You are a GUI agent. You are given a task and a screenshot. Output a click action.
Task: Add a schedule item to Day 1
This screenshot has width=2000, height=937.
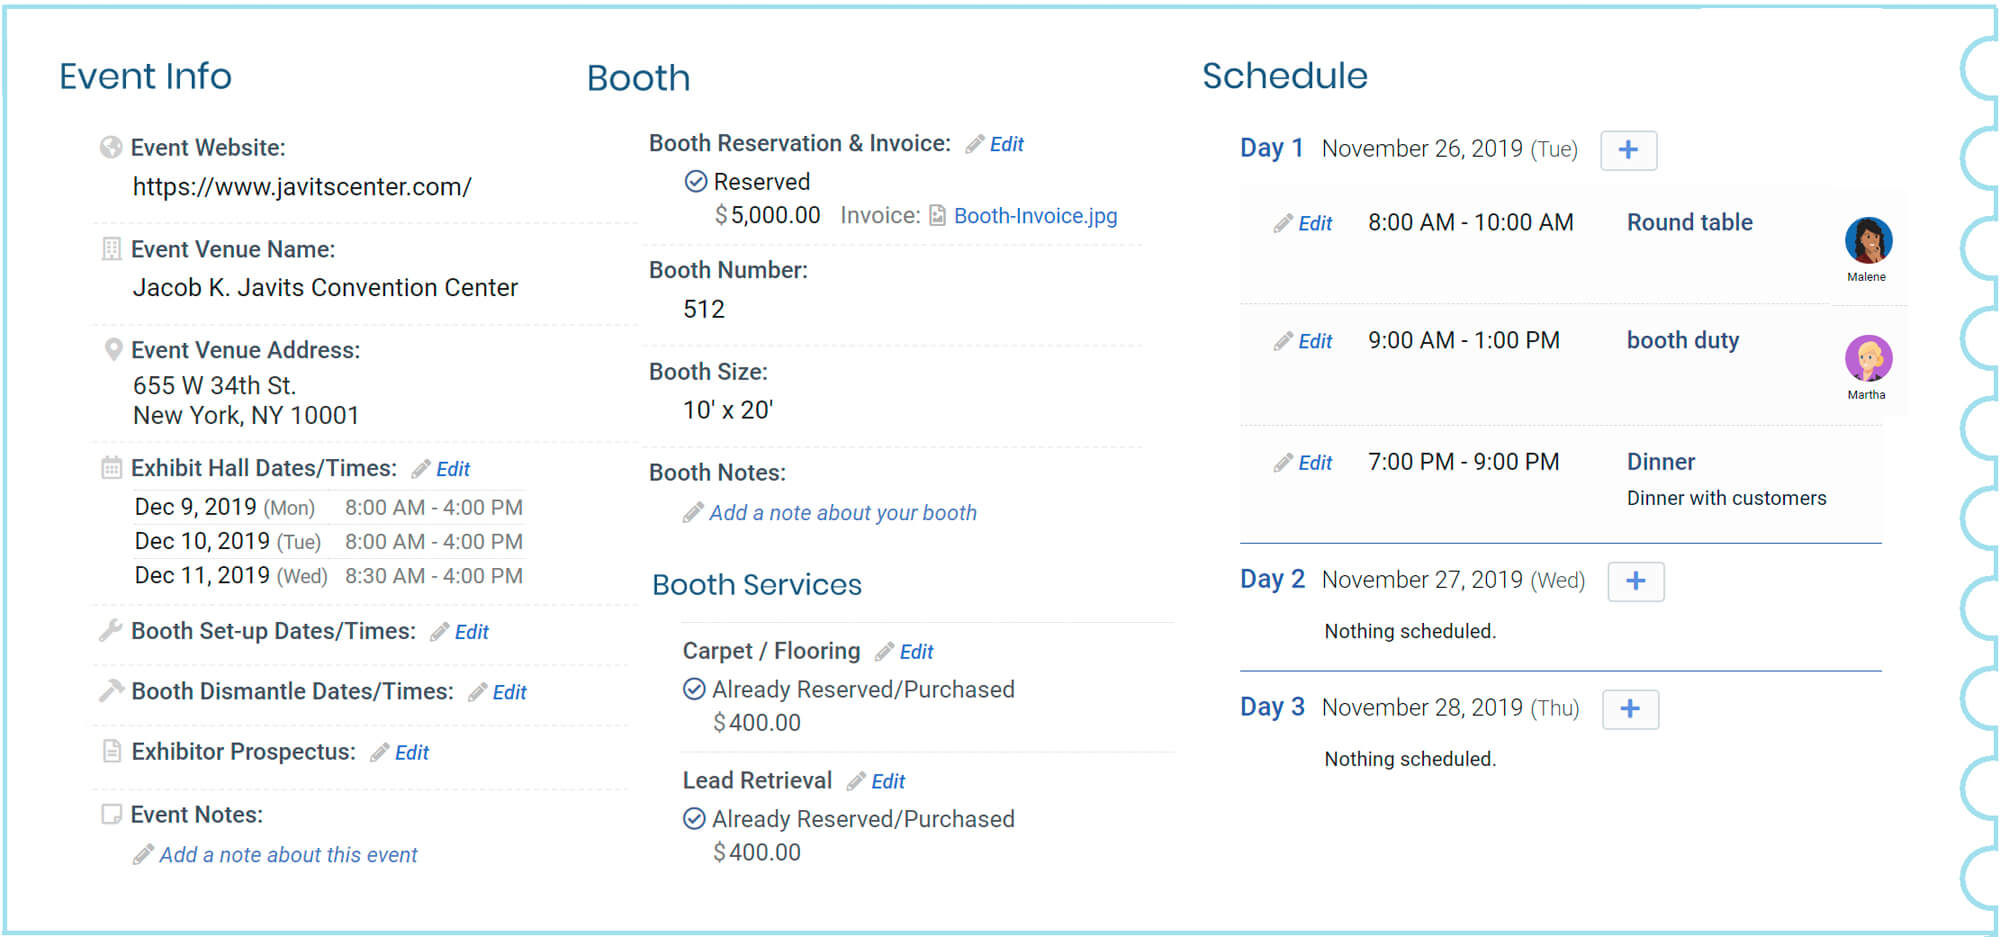point(1629,150)
